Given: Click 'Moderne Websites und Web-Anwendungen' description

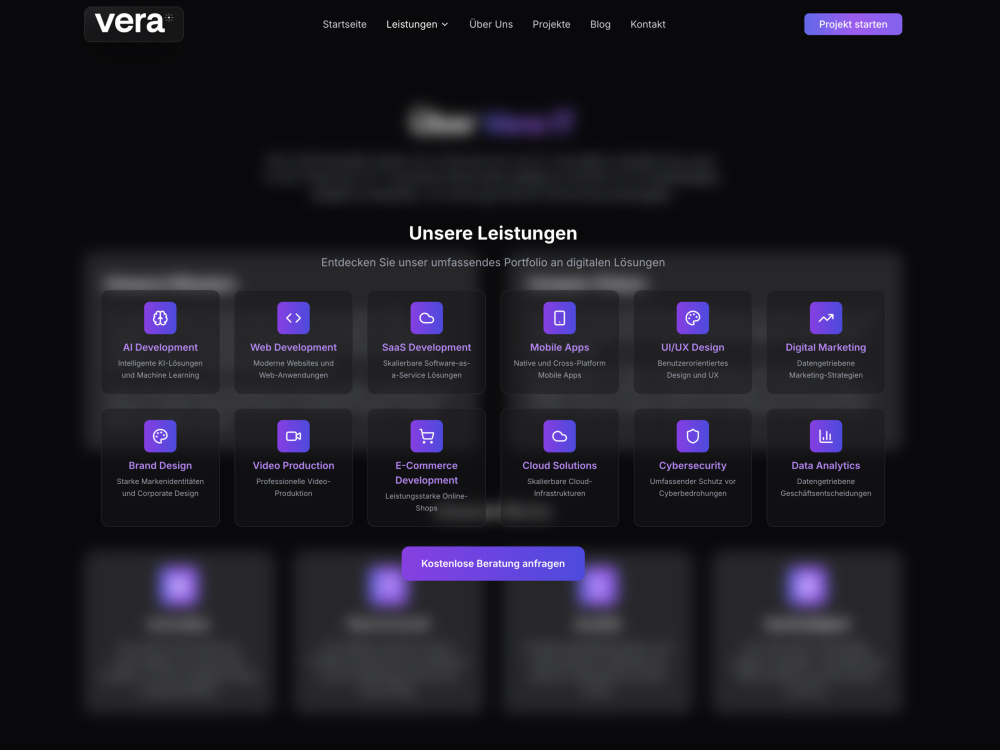Looking at the screenshot, I should point(293,369).
